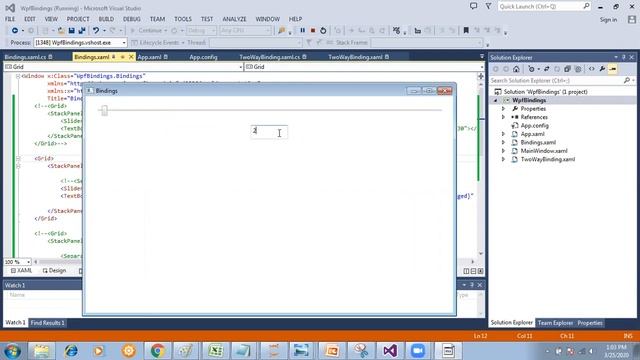The width and height of the screenshot is (640, 360).
Task: Switch to the TwoWayBinding.xaml.cs tab
Action: click(269, 57)
